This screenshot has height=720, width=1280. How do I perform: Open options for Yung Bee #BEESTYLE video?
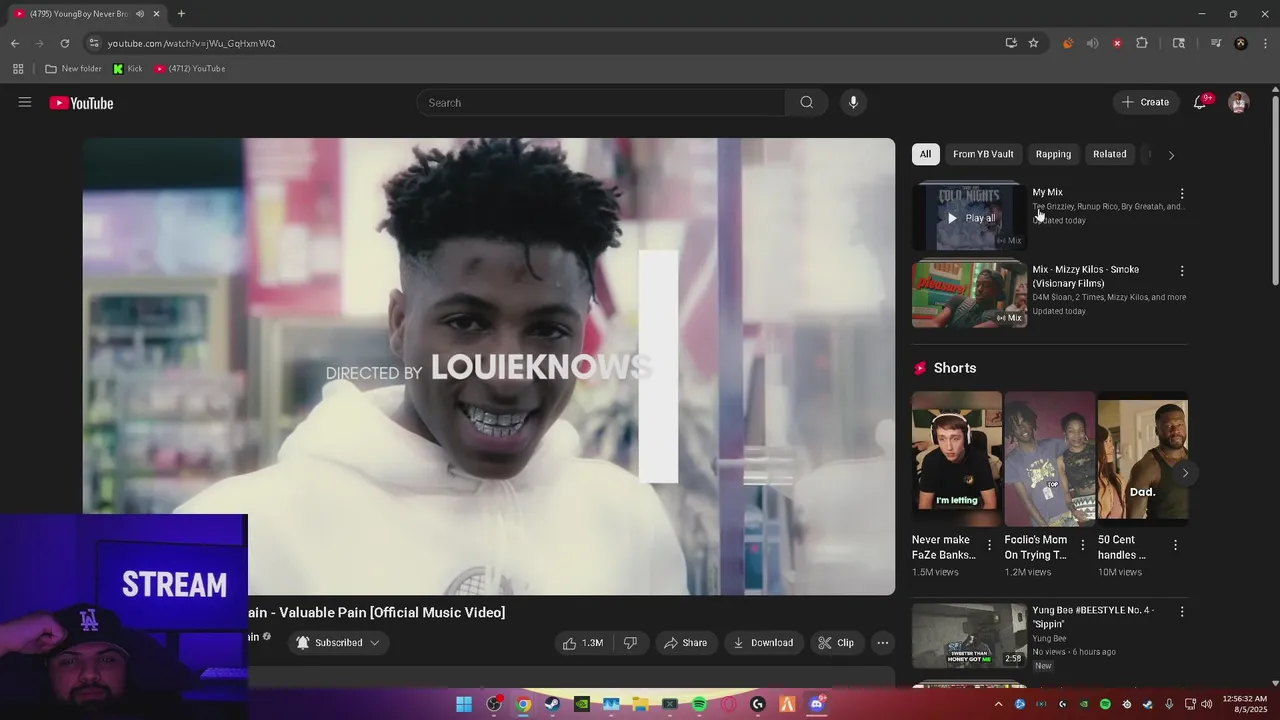(x=1182, y=611)
